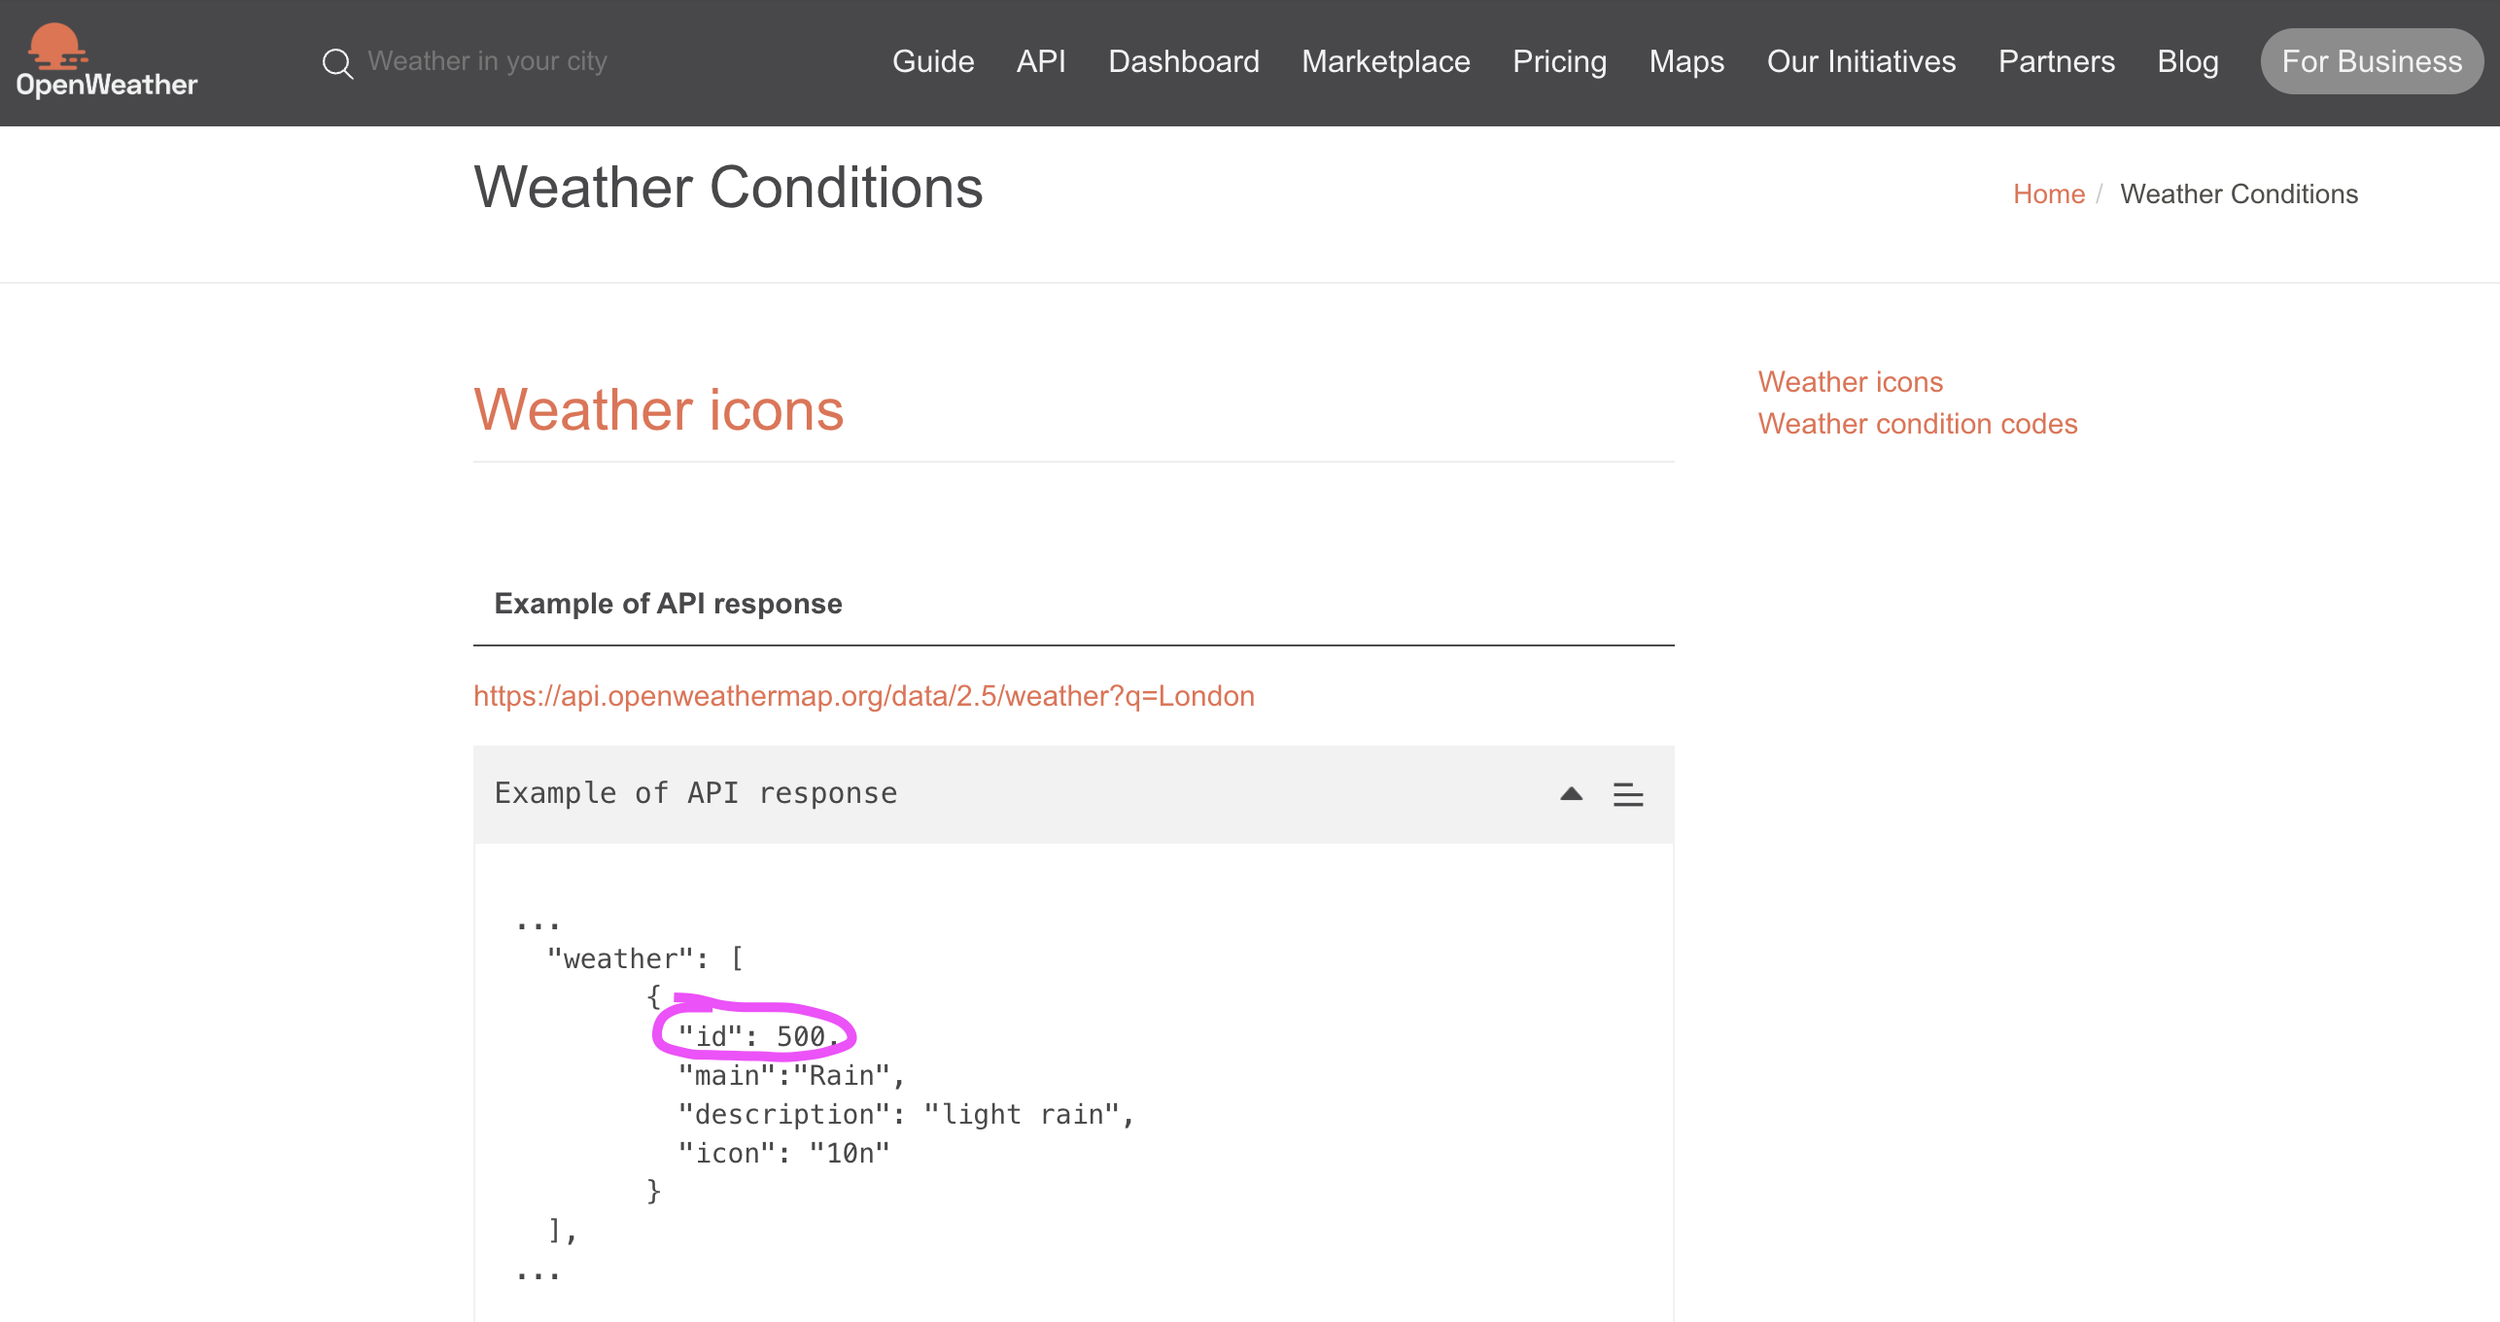Go to Partners page
2500x1322 pixels.
click(x=2056, y=62)
